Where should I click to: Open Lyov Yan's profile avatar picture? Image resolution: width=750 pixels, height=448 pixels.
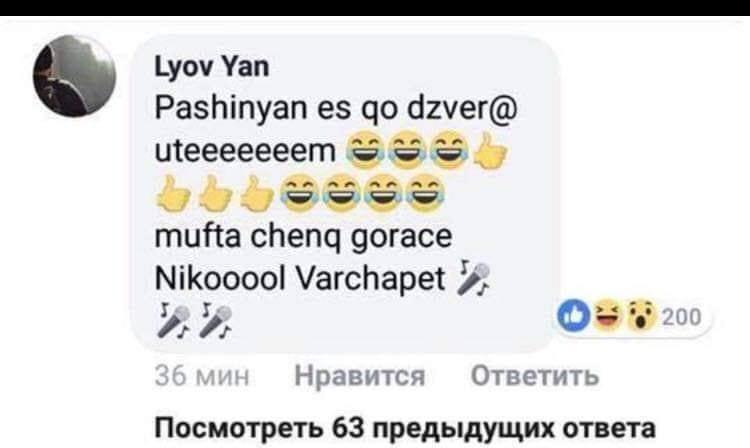(x=74, y=76)
